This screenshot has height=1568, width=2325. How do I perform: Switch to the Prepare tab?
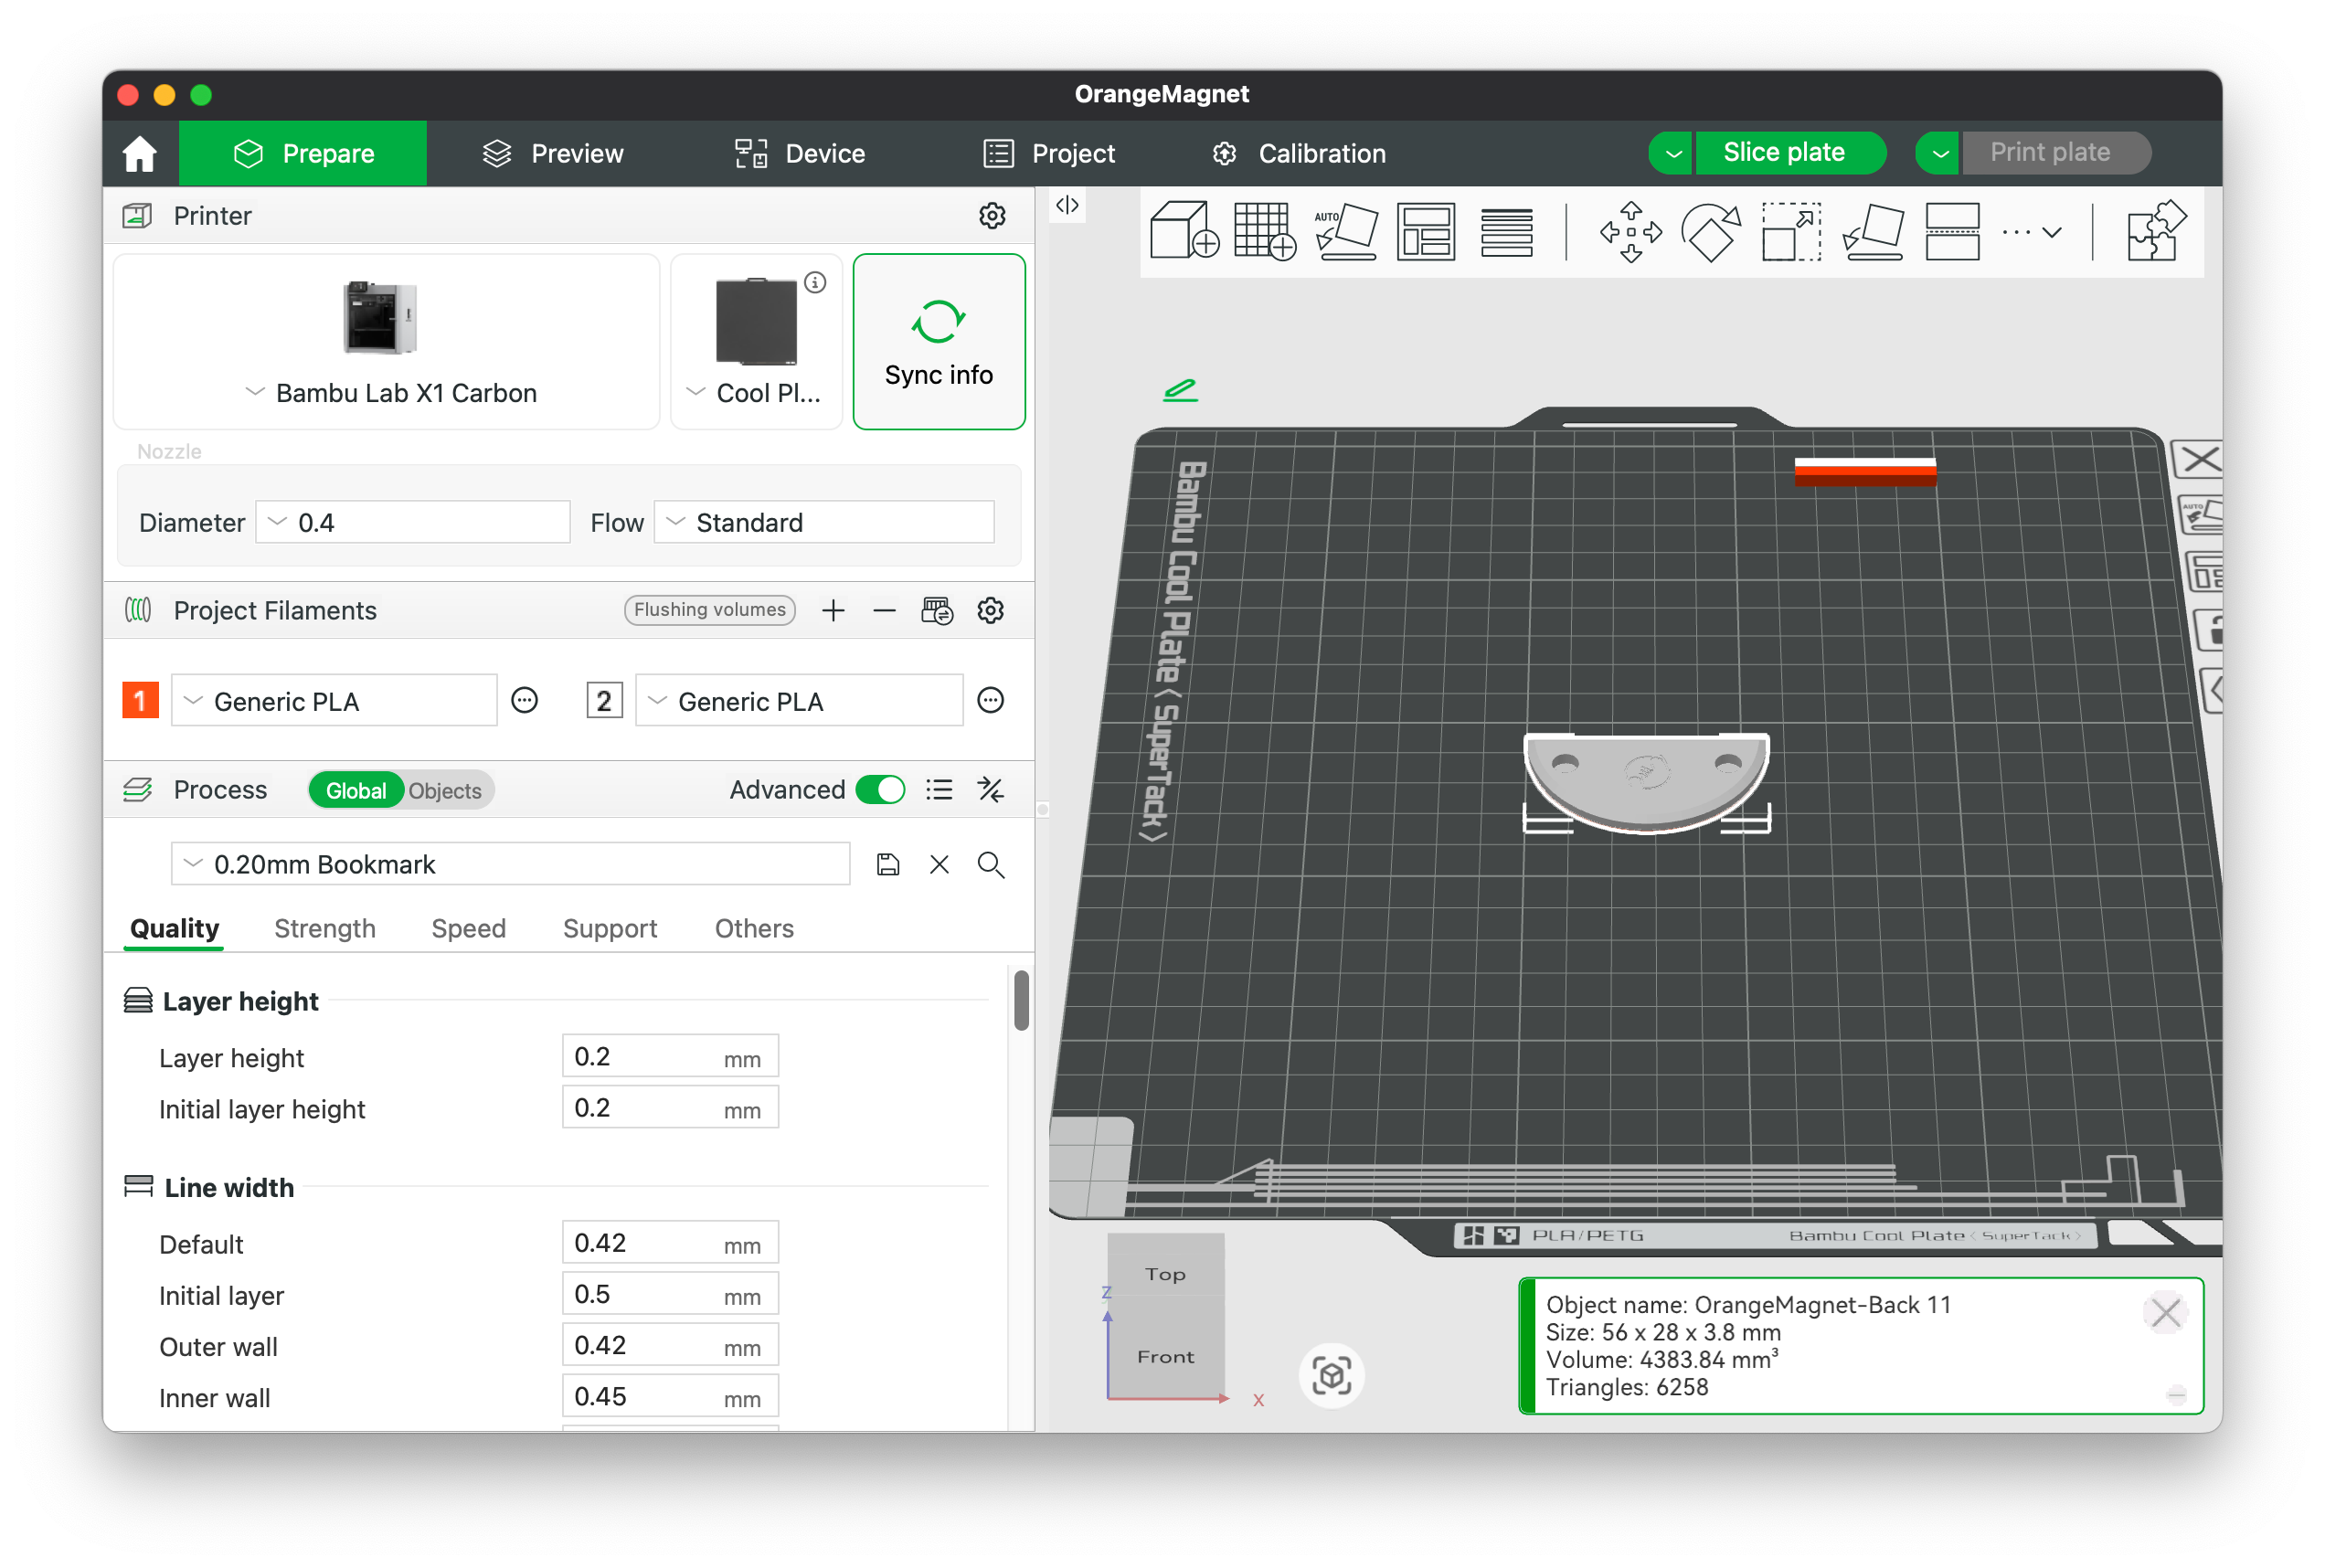(303, 153)
